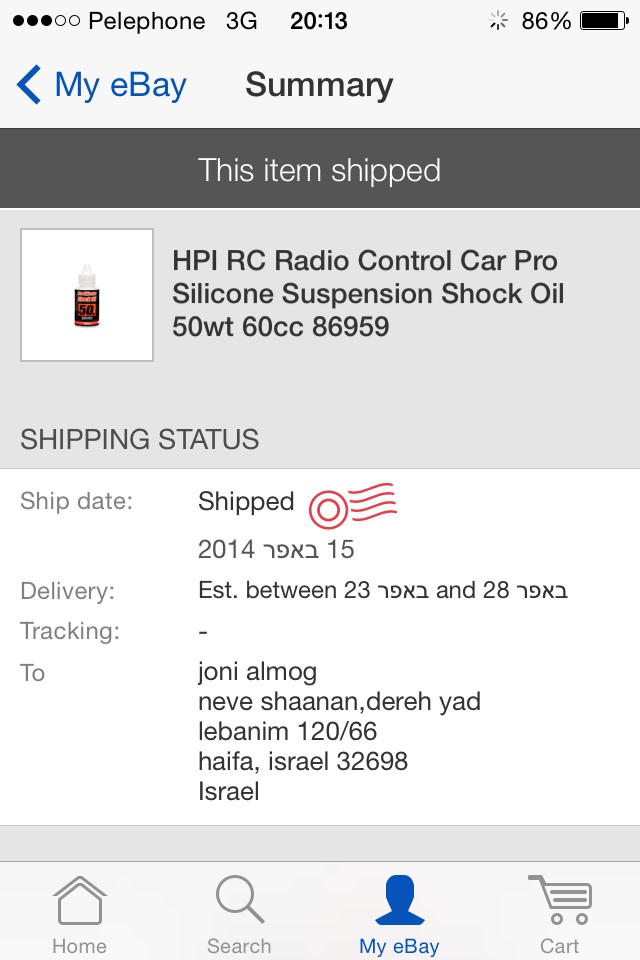Tap the Cart tab label
The image size is (640, 960).
[560, 945]
